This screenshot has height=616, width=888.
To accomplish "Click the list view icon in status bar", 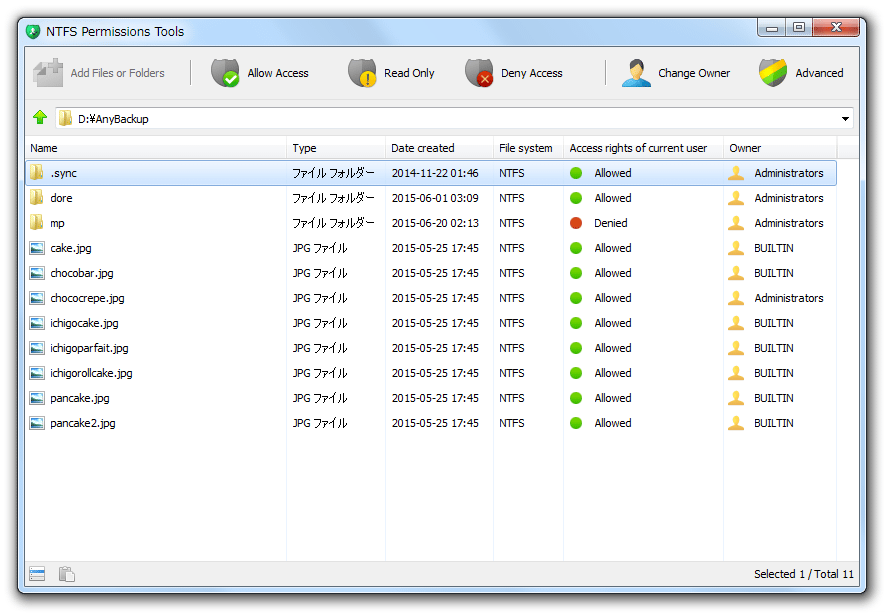I will click(37, 574).
